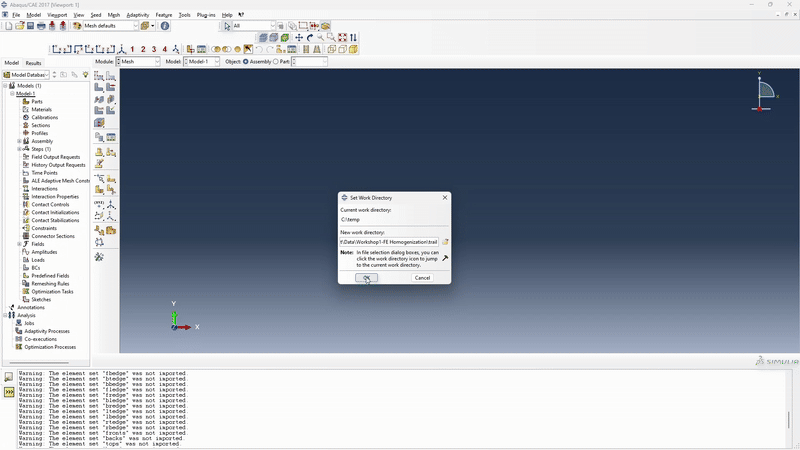Select the Rotate View tool
The width and height of the screenshot is (800, 450).
tap(310, 37)
